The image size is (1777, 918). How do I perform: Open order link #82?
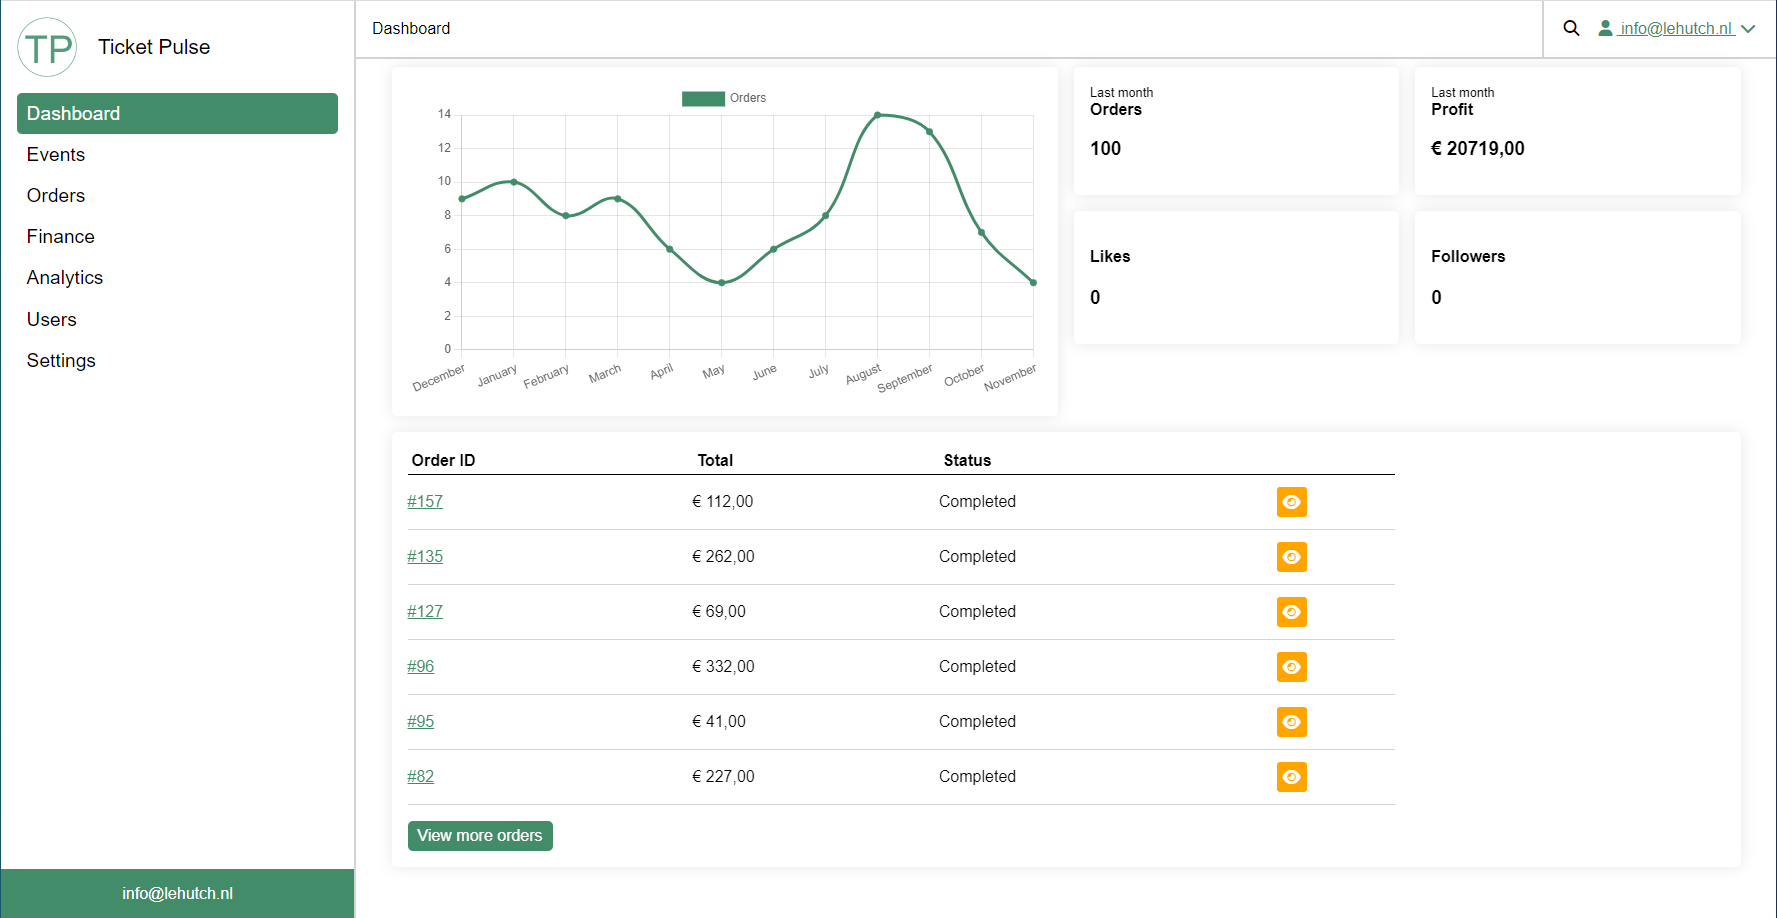coord(421,777)
